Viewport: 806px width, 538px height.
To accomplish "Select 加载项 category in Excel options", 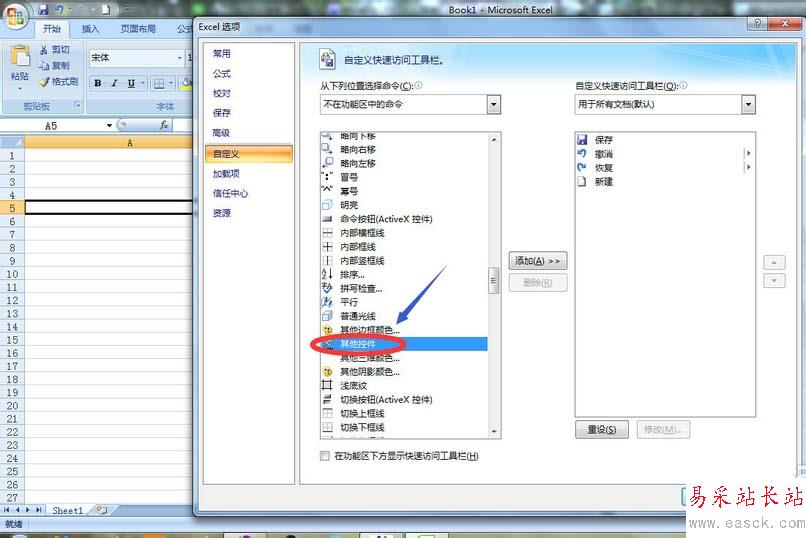I will [249, 174].
